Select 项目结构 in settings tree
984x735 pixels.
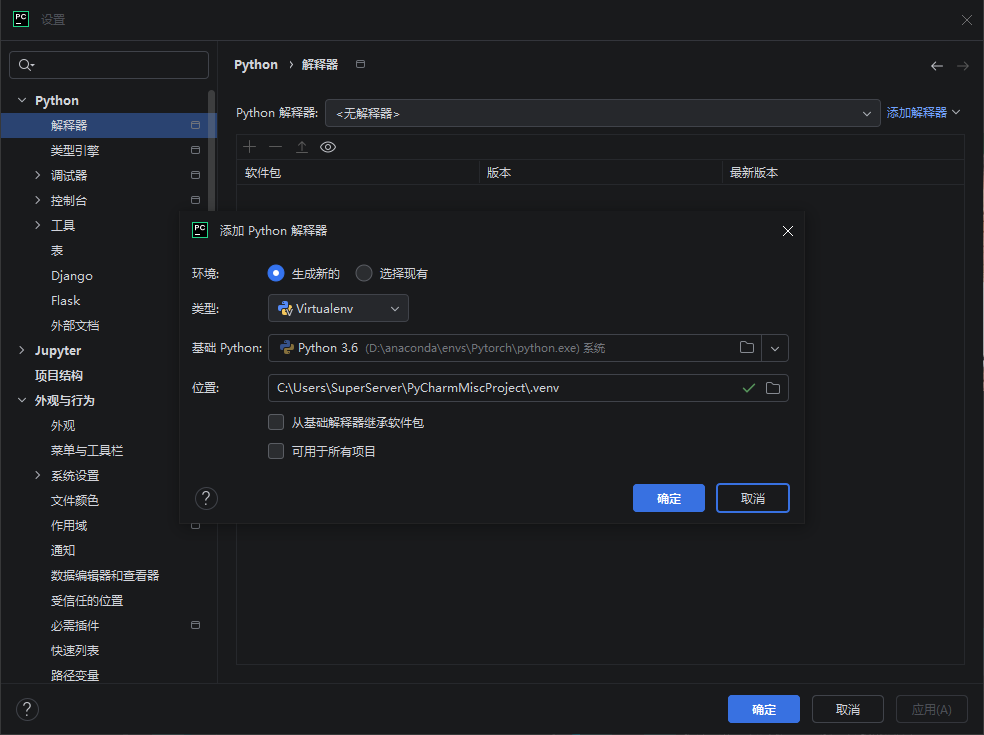click(58, 375)
